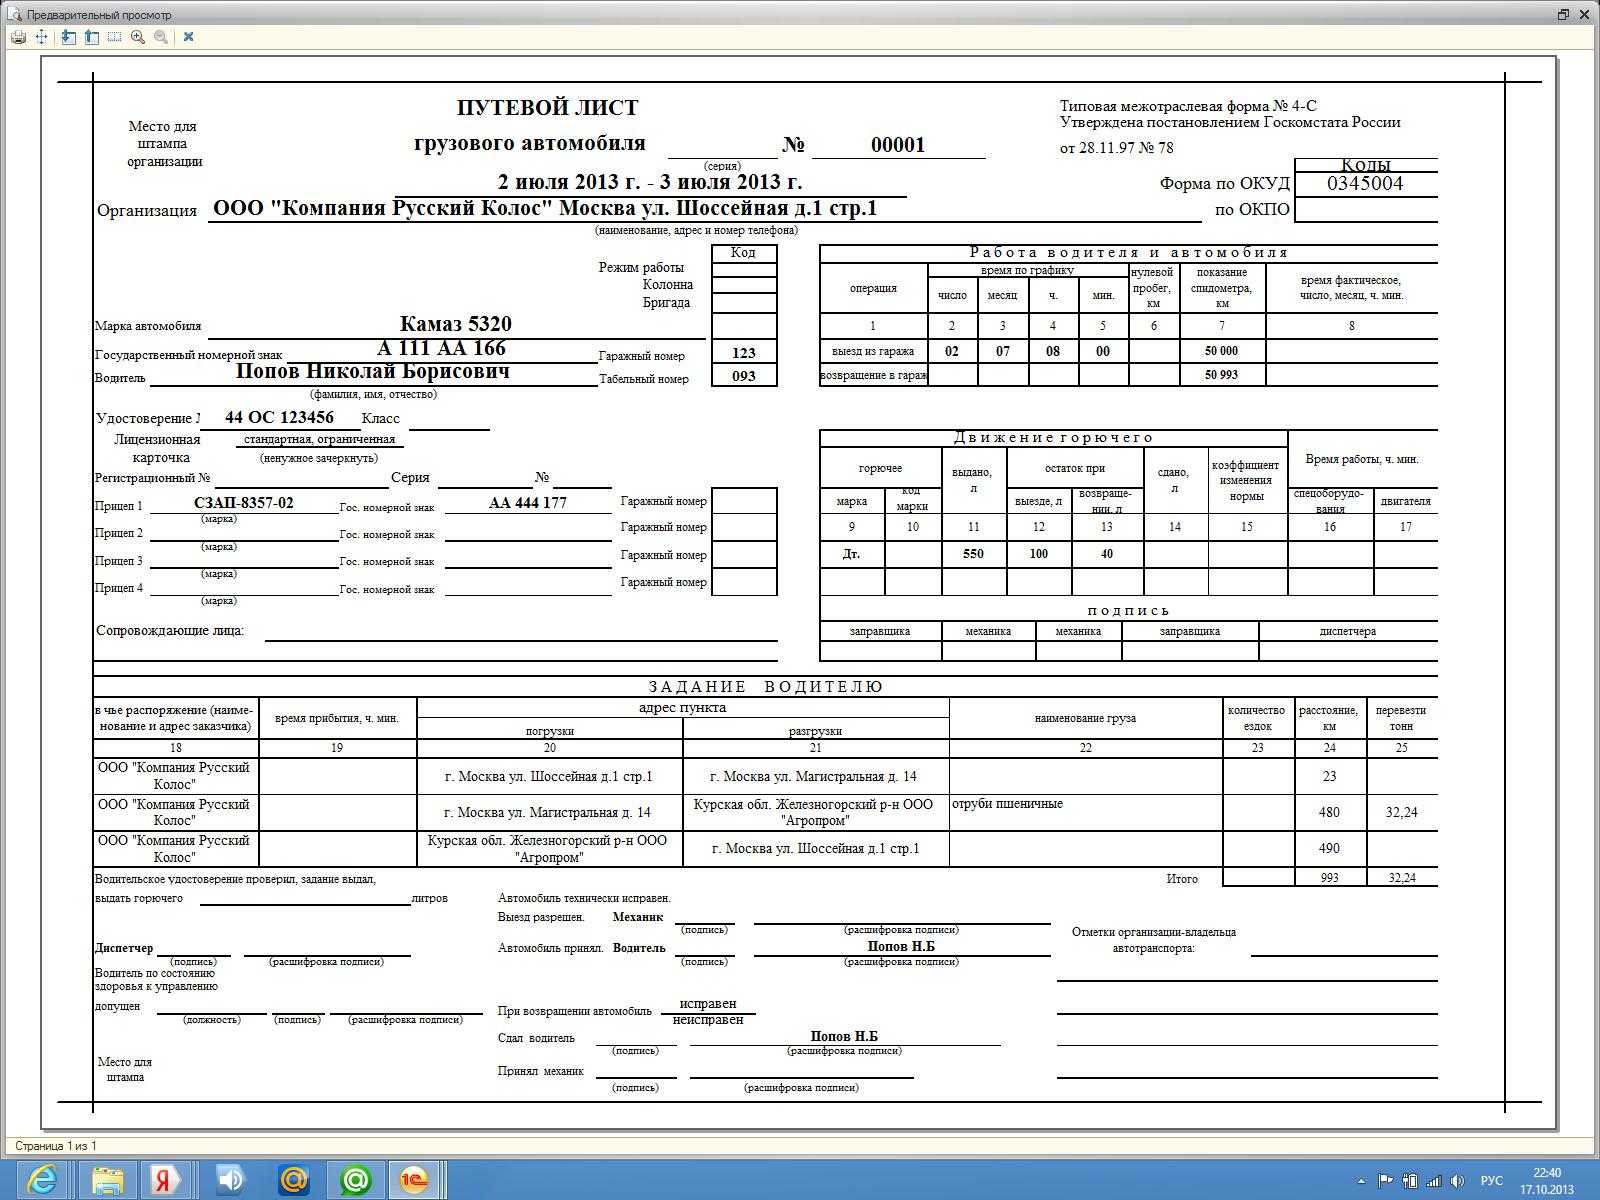Screen dimensions: 1600x1200
Task: Open the green @ agent app
Action: point(356,1180)
